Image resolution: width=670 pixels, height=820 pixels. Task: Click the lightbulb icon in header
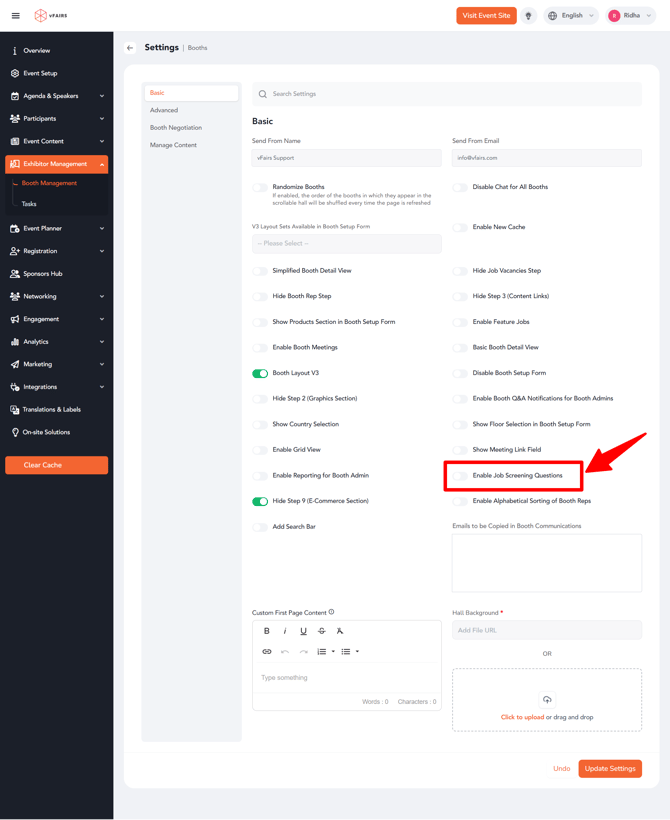pyautogui.click(x=528, y=16)
